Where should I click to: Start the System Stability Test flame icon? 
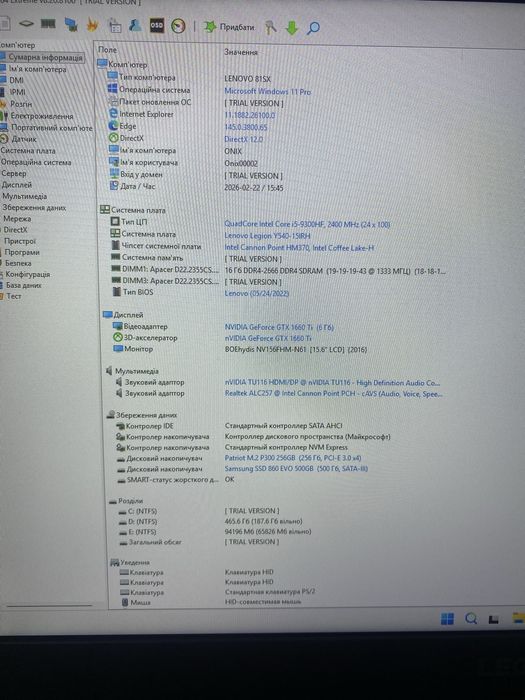pyautogui.click(x=93, y=25)
